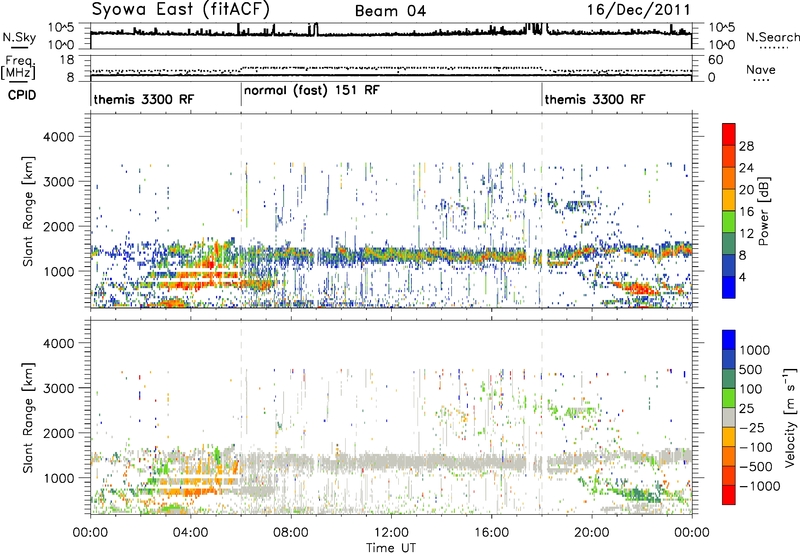This screenshot has height=554, width=800.
Task: Click the red power streak near 22:00
Action: click(x=638, y=289)
